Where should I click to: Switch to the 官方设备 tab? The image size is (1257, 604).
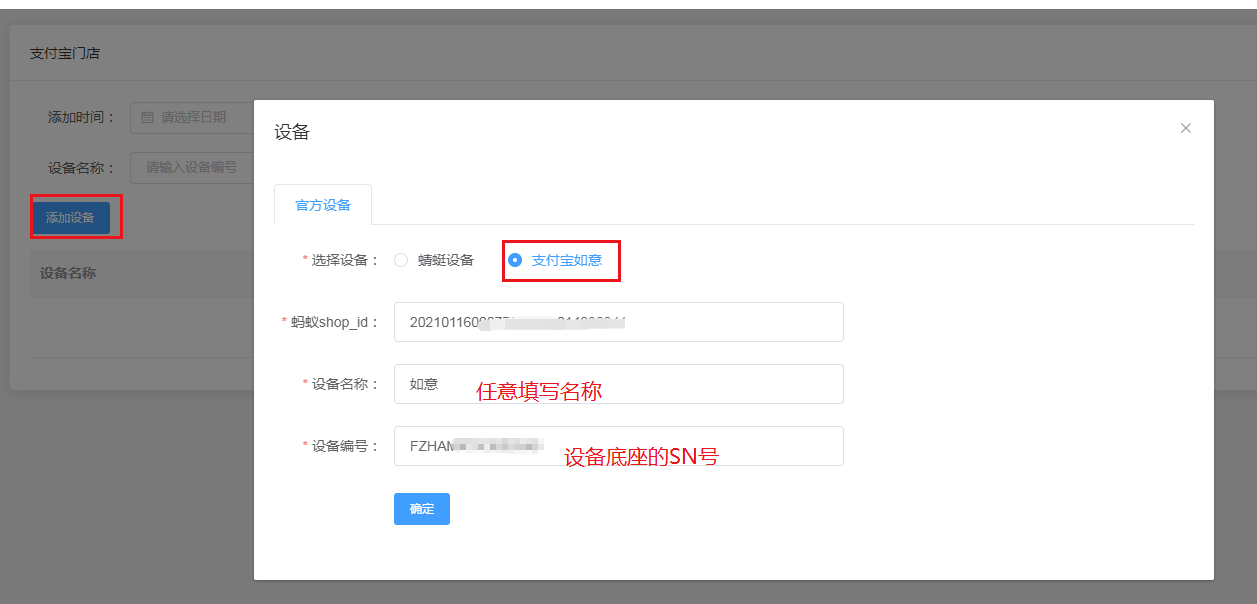323,205
